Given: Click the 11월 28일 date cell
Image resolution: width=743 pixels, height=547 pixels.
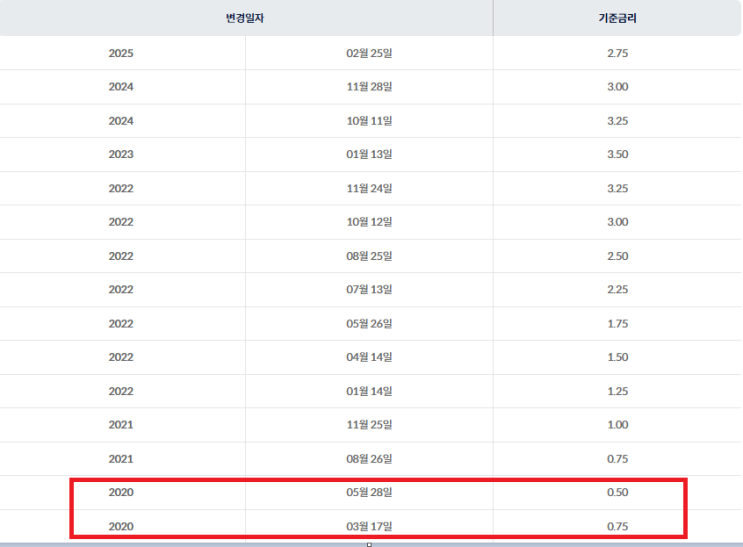Looking at the screenshot, I should [369, 87].
